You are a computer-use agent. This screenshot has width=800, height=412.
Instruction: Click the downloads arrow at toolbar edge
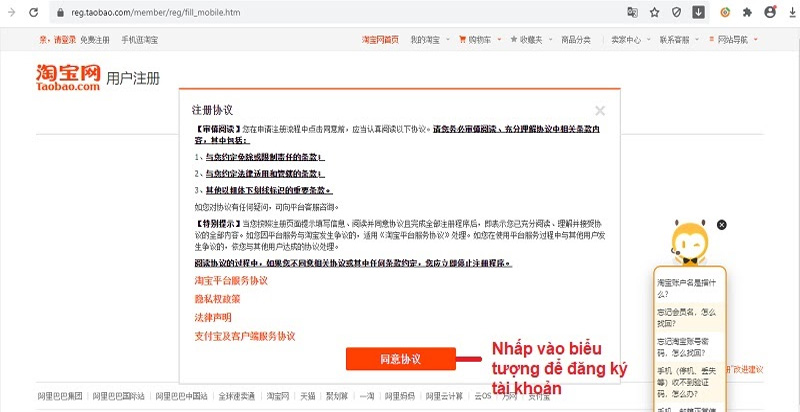792,12
